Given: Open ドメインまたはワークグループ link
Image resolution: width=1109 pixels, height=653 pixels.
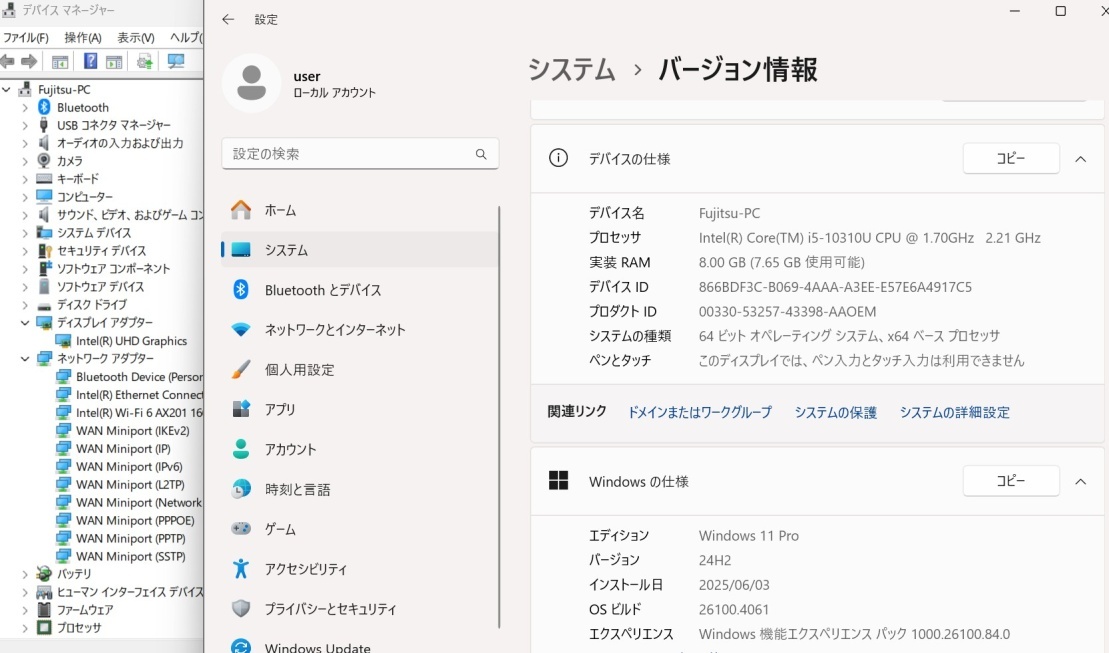Looking at the screenshot, I should pyautogui.click(x=699, y=412).
